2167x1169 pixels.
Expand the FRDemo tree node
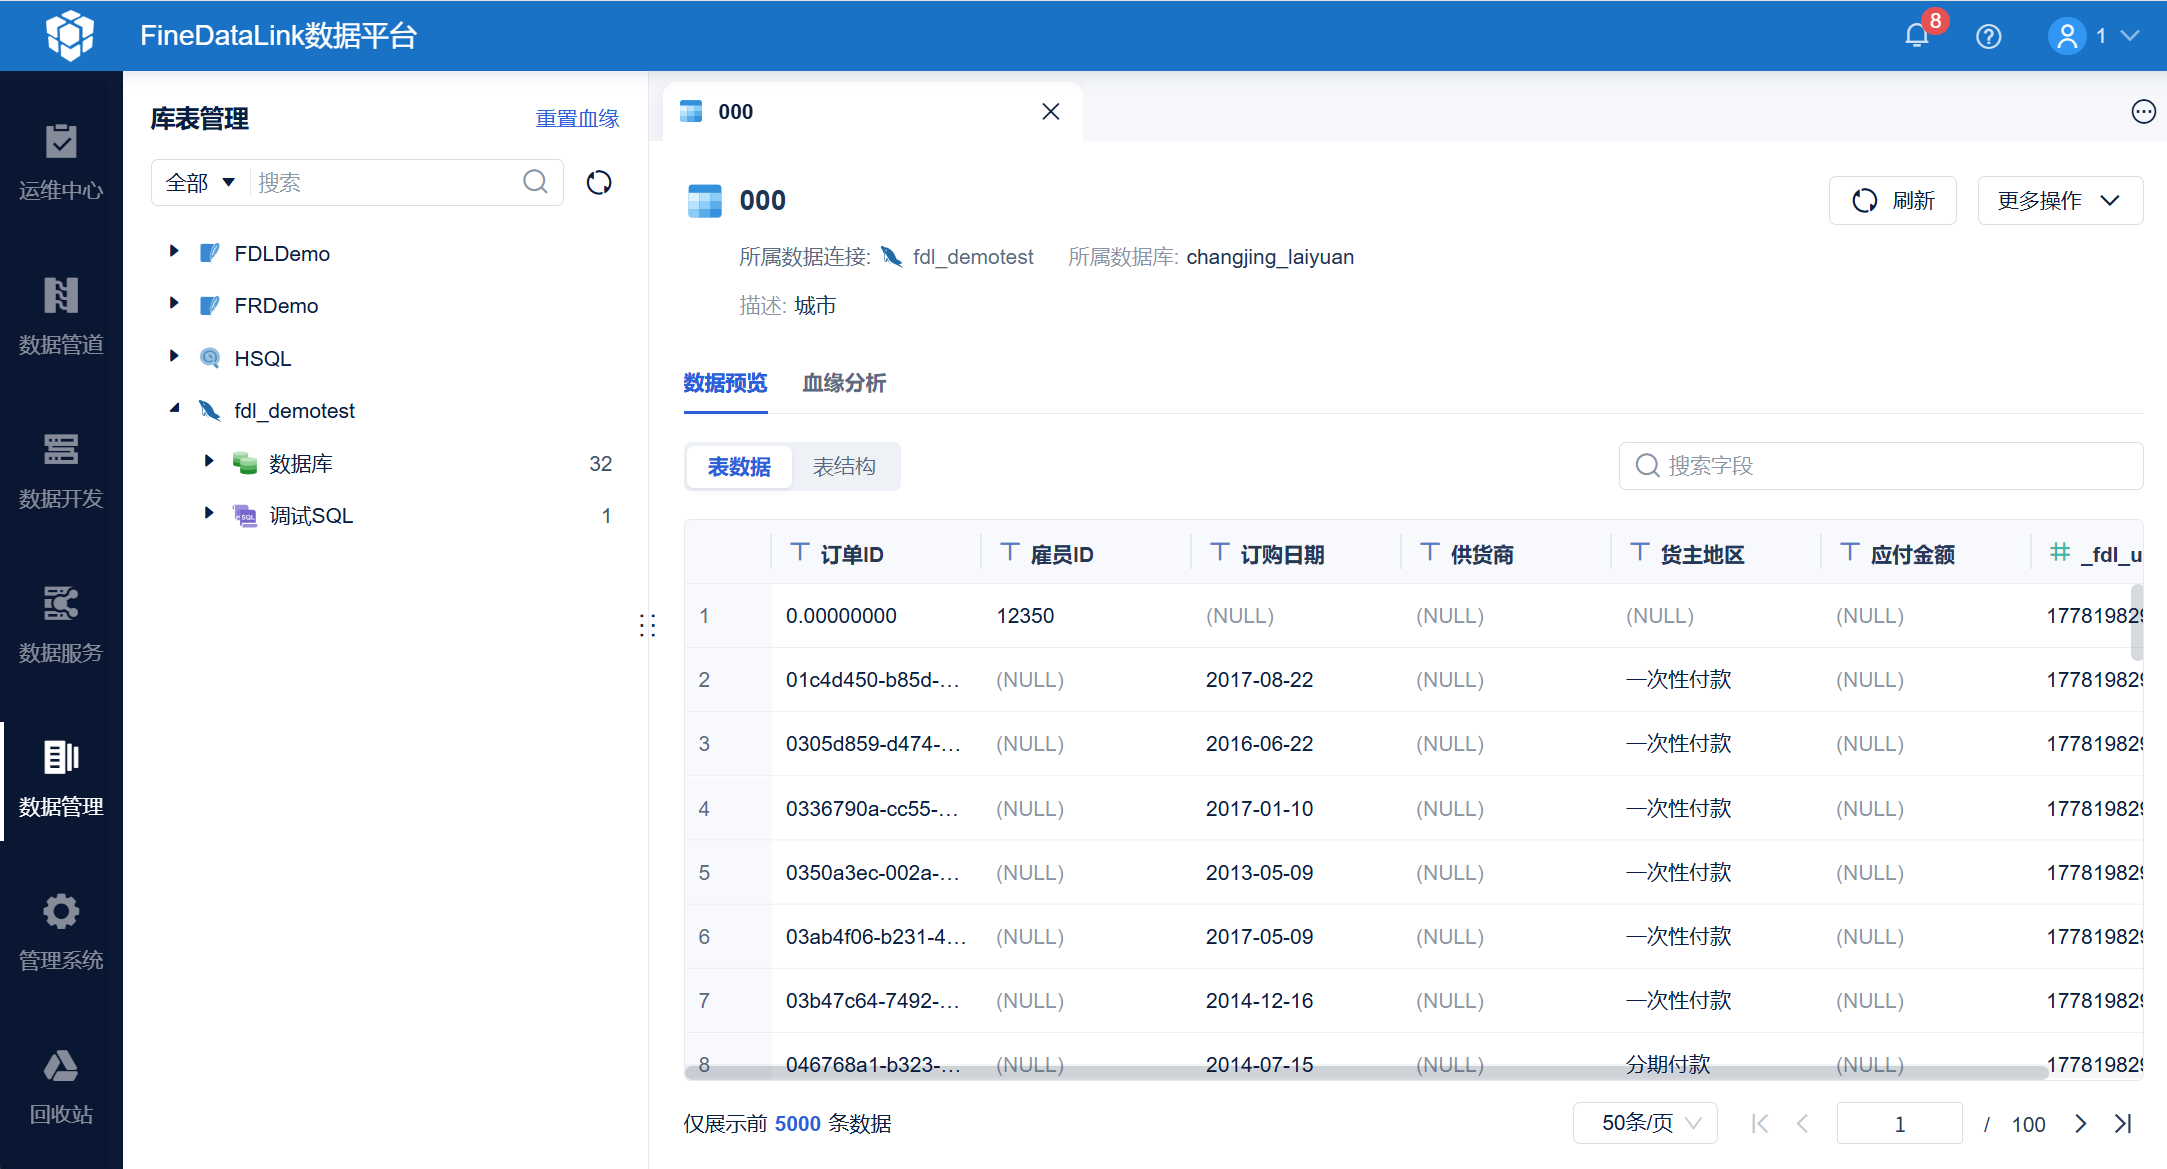click(x=174, y=304)
